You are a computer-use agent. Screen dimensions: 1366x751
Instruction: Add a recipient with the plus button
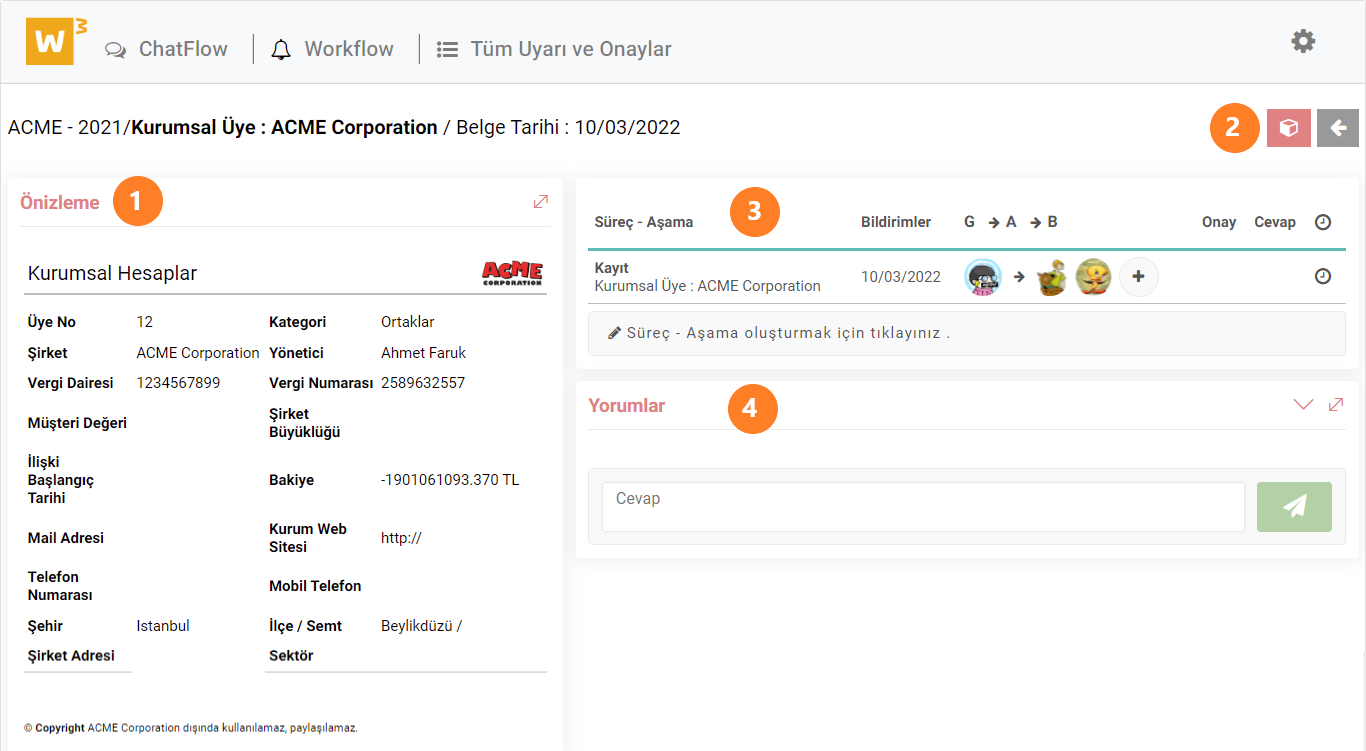coord(1138,277)
